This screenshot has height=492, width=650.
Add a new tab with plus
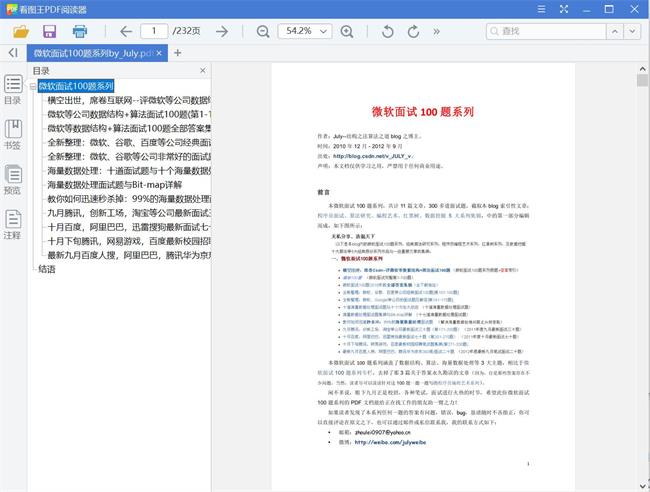tap(177, 53)
